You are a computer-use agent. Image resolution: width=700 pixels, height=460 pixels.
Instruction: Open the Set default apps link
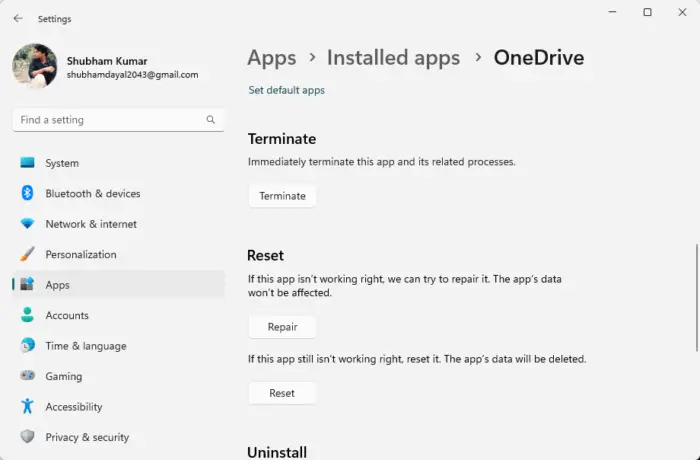pyautogui.click(x=287, y=90)
